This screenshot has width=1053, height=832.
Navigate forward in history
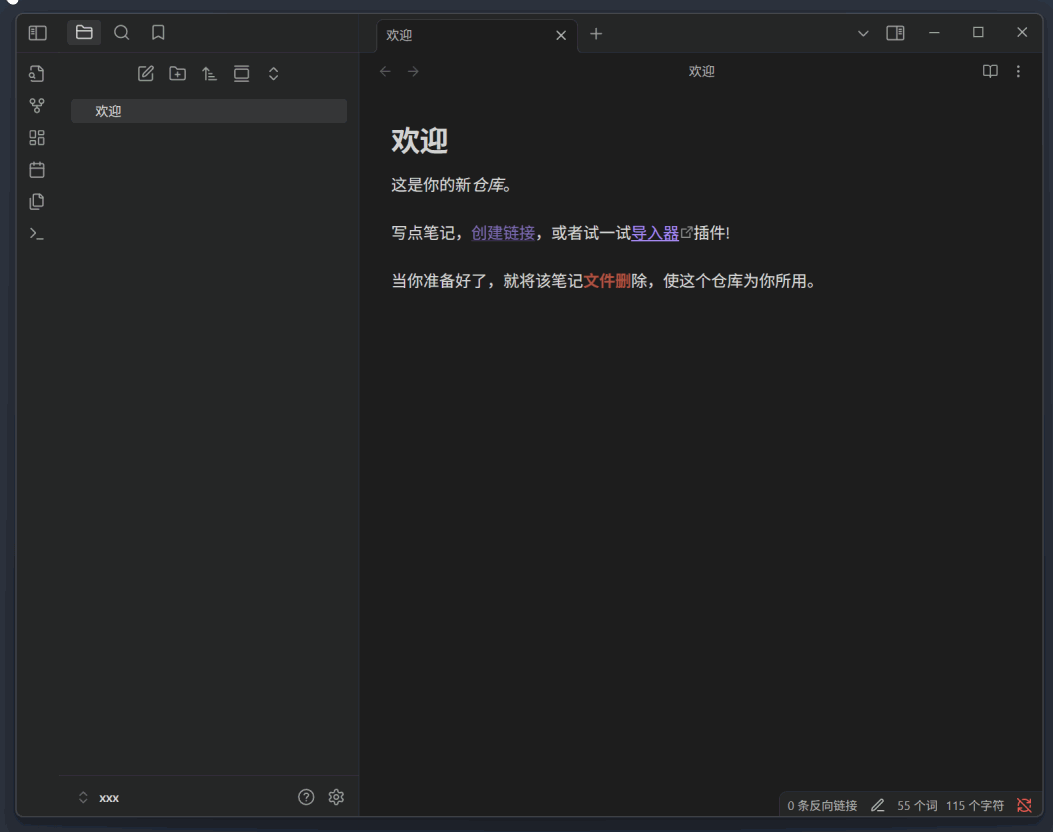pyautogui.click(x=413, y=71)
